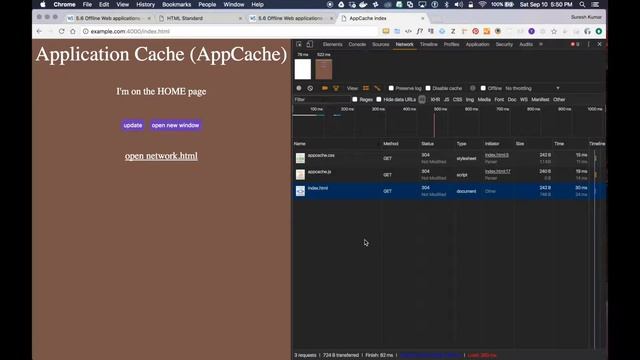Open the Sources panel tab
The width and height of the screenshot is (640, 360).
[380, 44]
